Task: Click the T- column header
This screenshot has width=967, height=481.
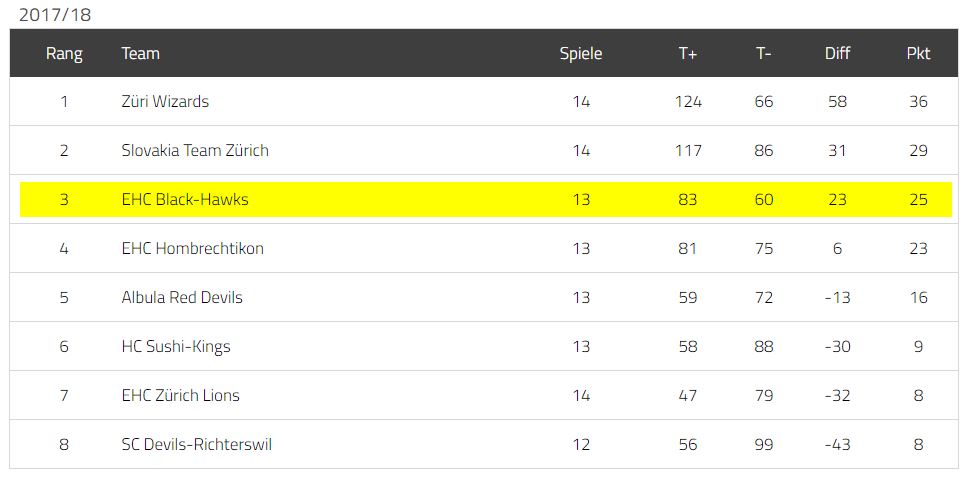Action: coord(763,54)
